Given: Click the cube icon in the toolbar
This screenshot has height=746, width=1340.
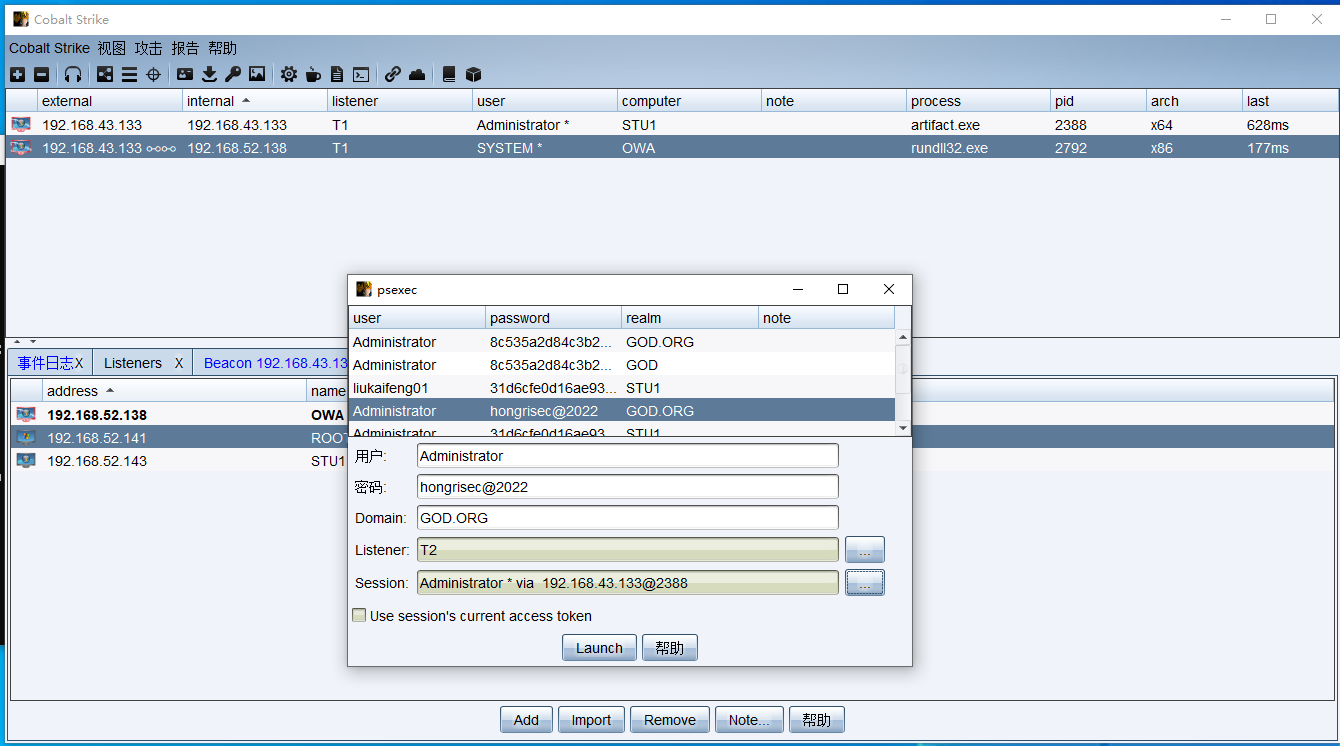Looking at the screenshot, I should pos(473,74).
